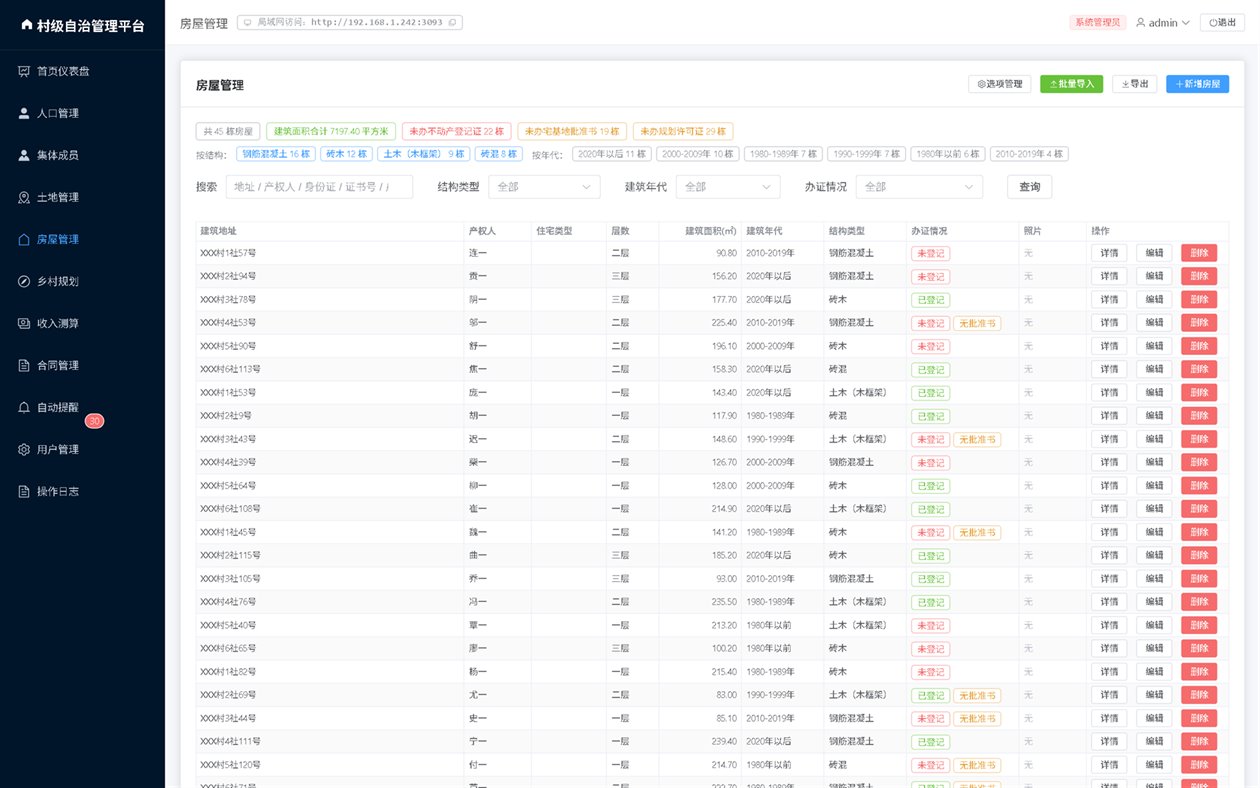Open admin user dropdown menu

[1162, 23]
